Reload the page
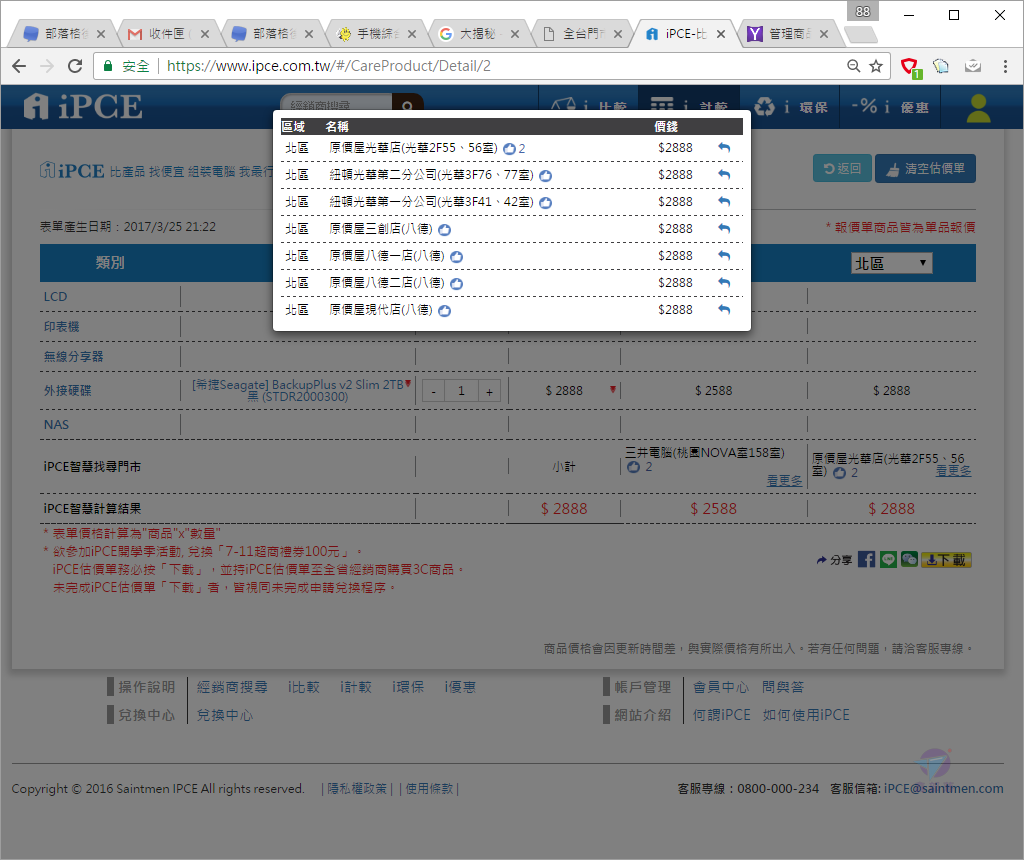 coord(75,66)
